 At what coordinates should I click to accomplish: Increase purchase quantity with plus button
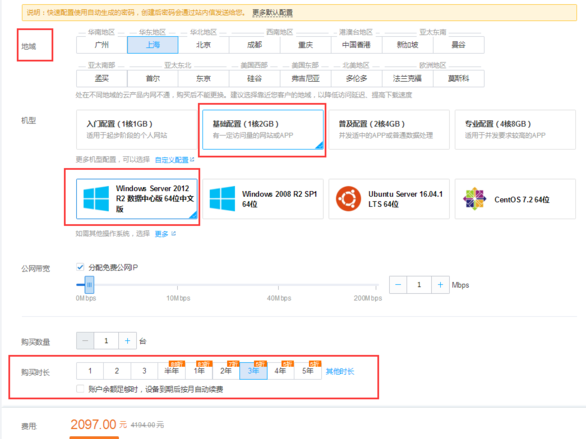coord(127,341)
